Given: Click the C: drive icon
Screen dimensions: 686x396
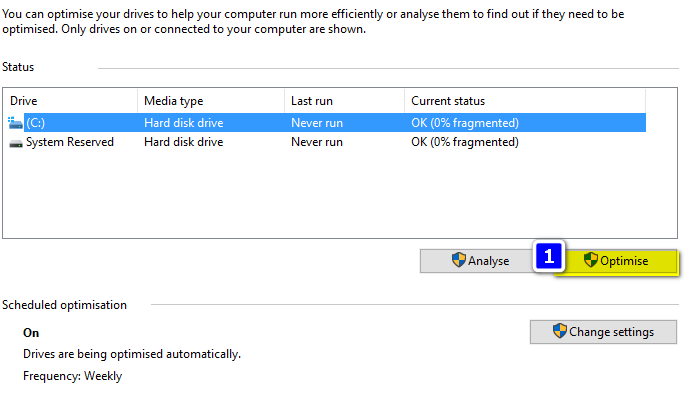Looking at the screenshot, I should (15, 123).
